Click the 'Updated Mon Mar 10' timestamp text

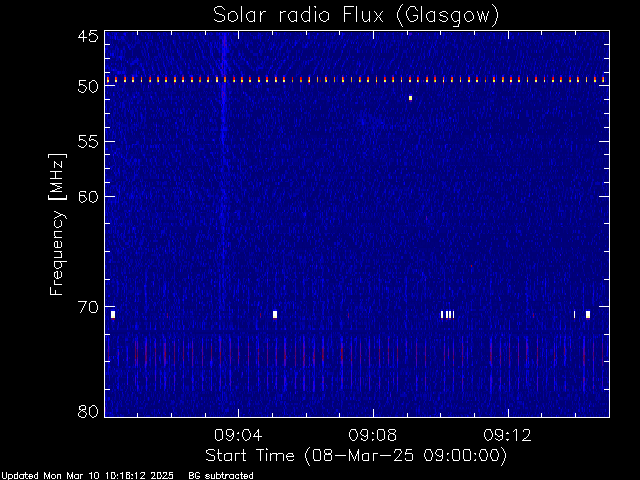[x=87, y=476]
